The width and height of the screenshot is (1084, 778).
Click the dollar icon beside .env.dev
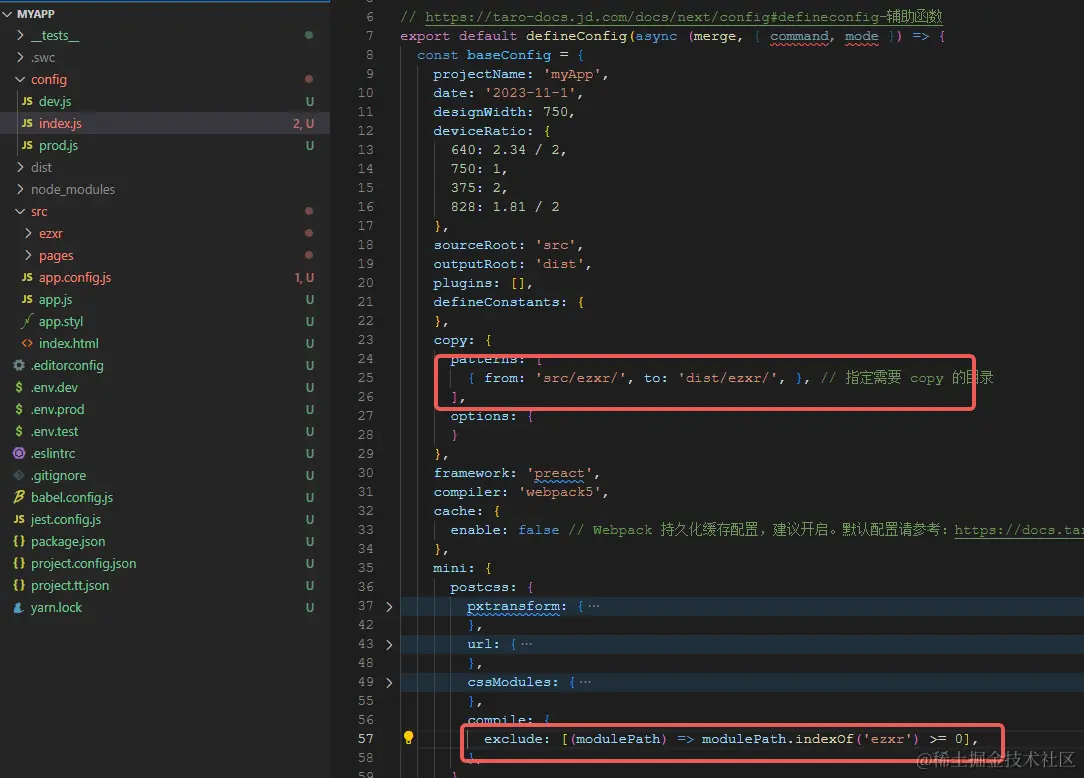point(19,387)
